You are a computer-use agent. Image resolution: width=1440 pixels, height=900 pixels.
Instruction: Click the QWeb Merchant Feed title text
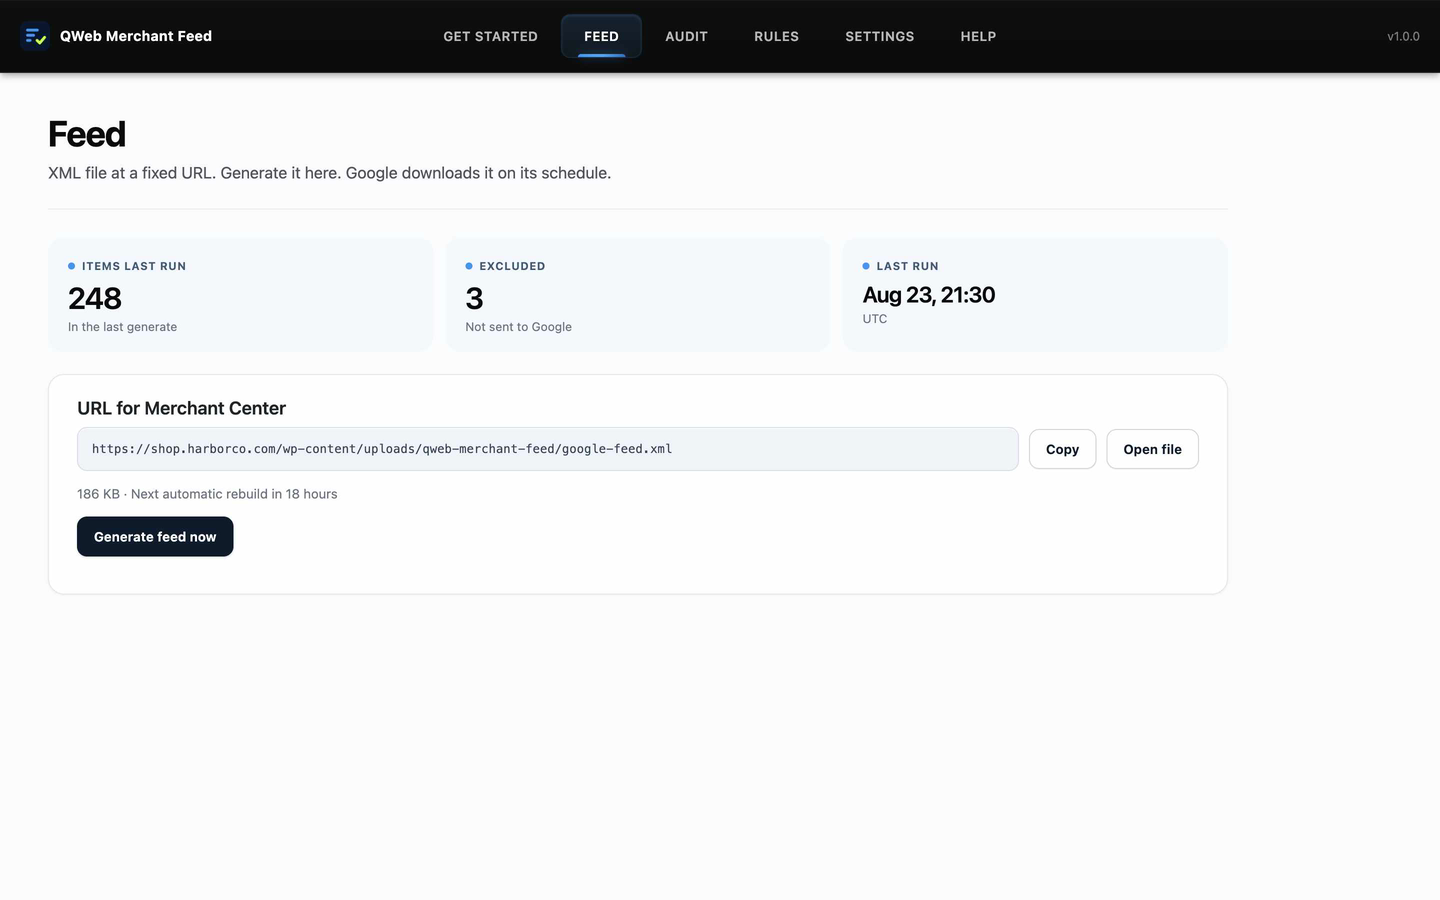point(136,36)
